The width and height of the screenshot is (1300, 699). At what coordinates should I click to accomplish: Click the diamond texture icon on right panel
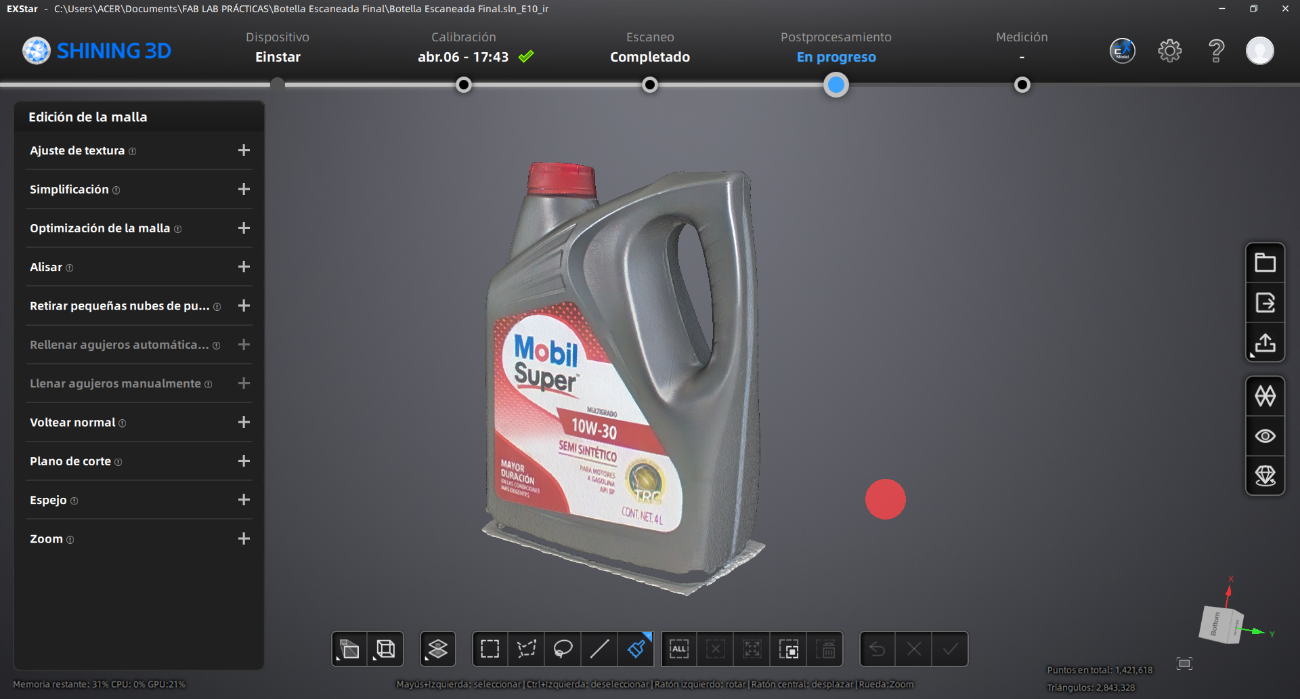click(1265, 476)
